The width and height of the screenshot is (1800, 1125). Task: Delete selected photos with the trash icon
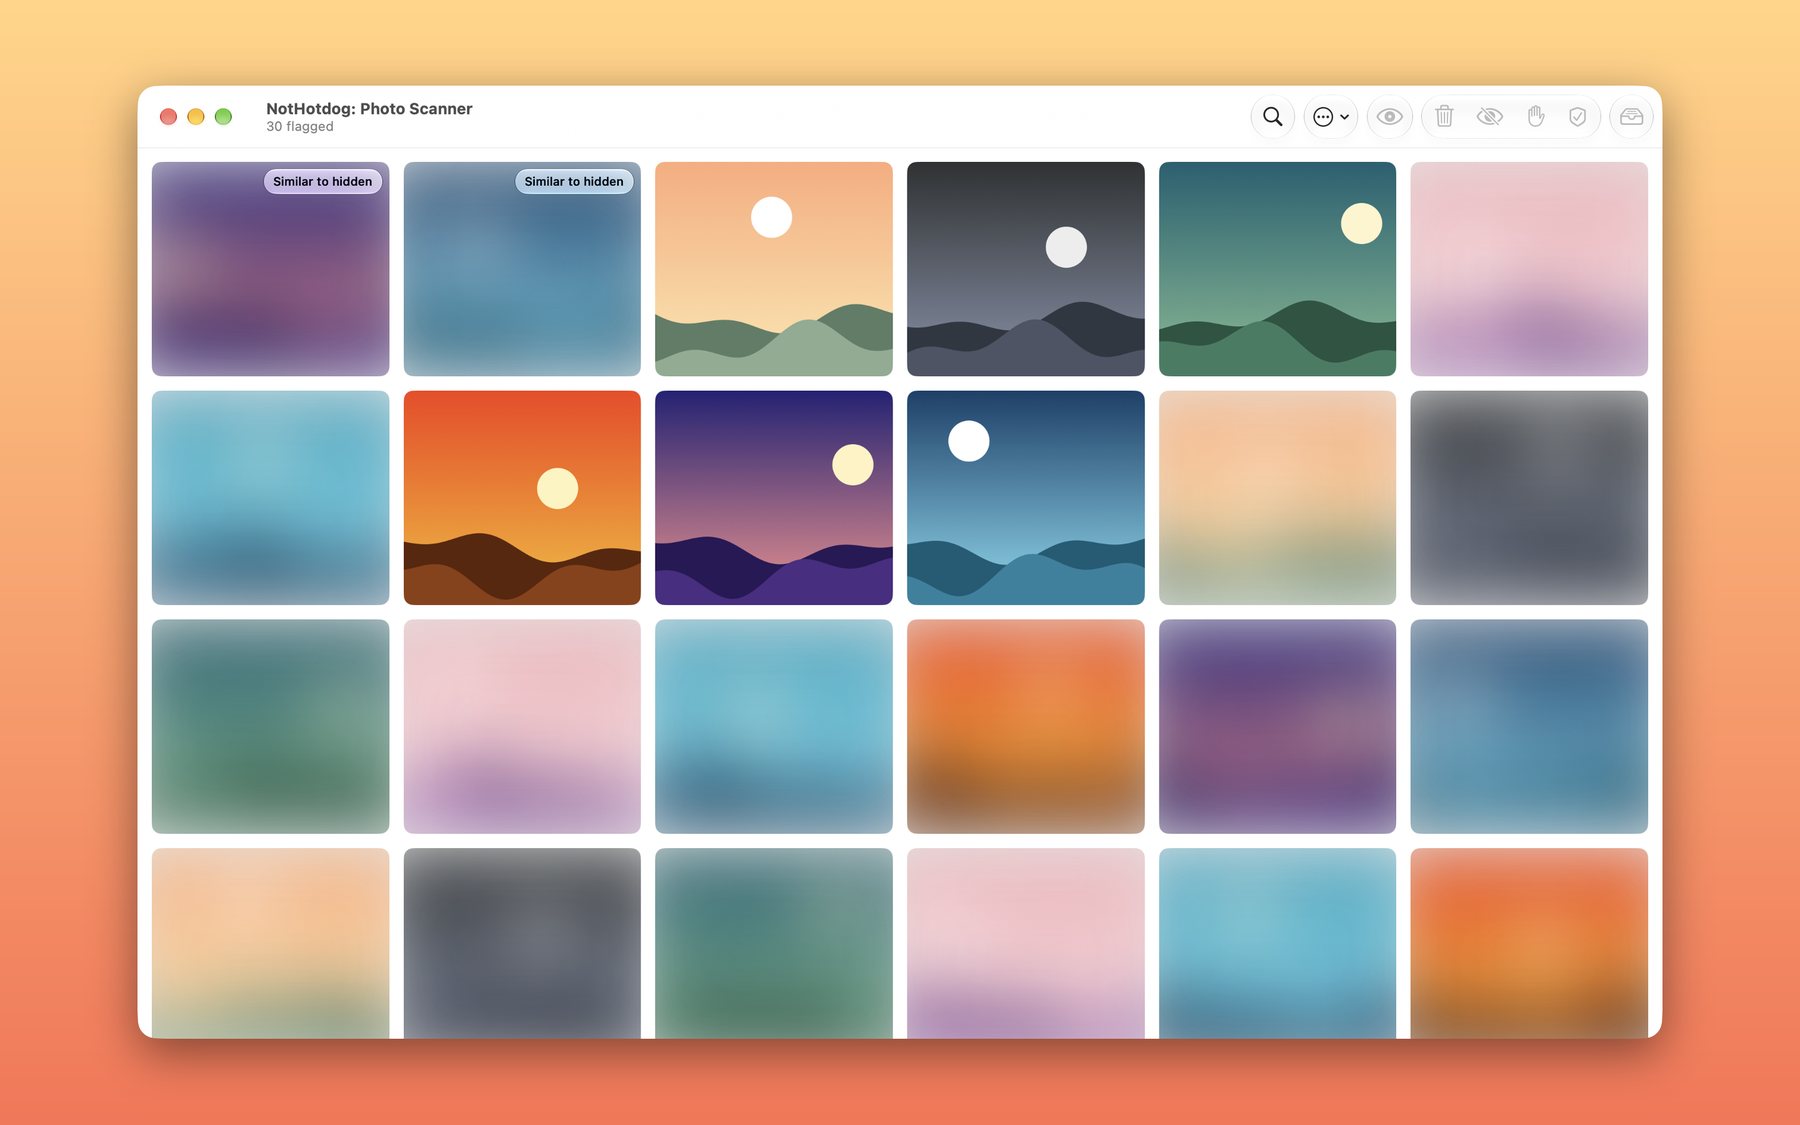pos(1444,117)
